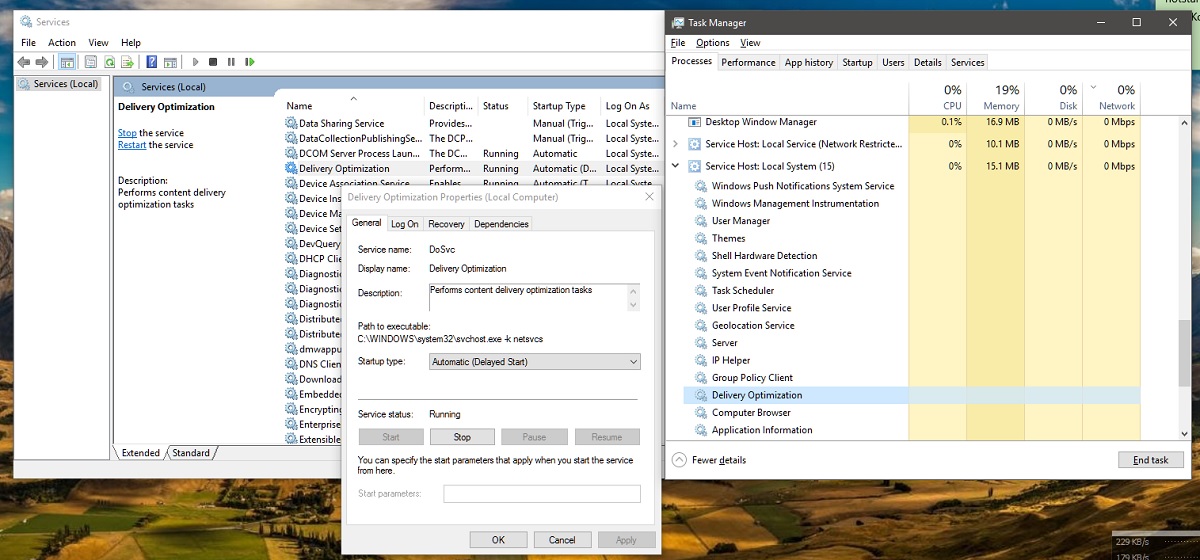Click the Refresh toolbar icon in Services
This screenshot has height=560, width=1200.
tap(110, 62)
